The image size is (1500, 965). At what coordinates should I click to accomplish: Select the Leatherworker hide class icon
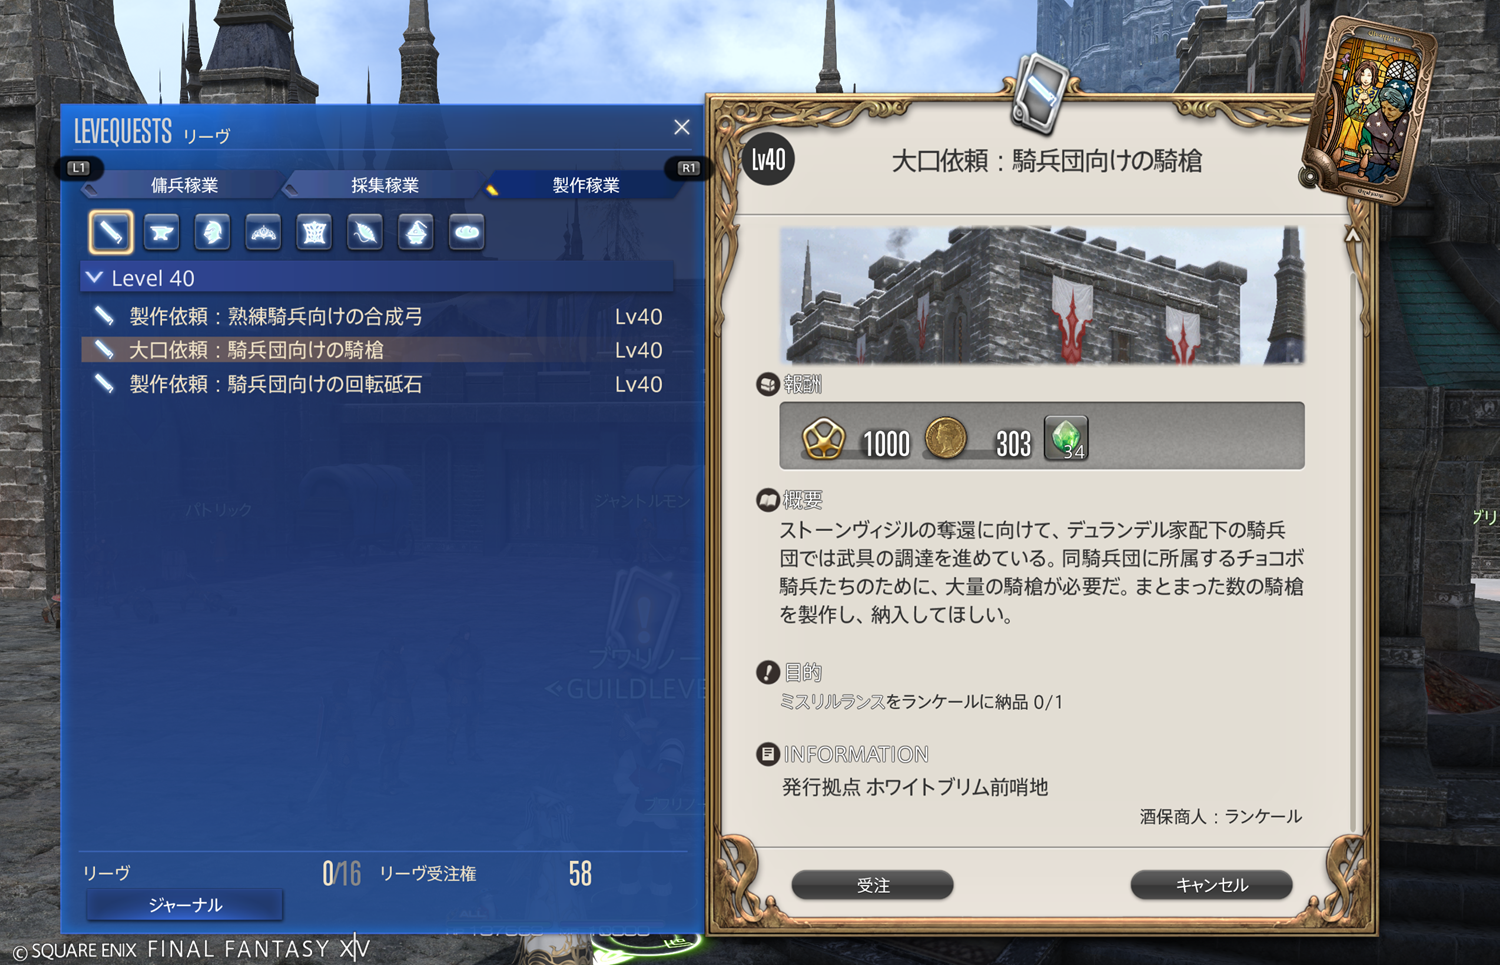pyautogui.click(x=314, y=232)
